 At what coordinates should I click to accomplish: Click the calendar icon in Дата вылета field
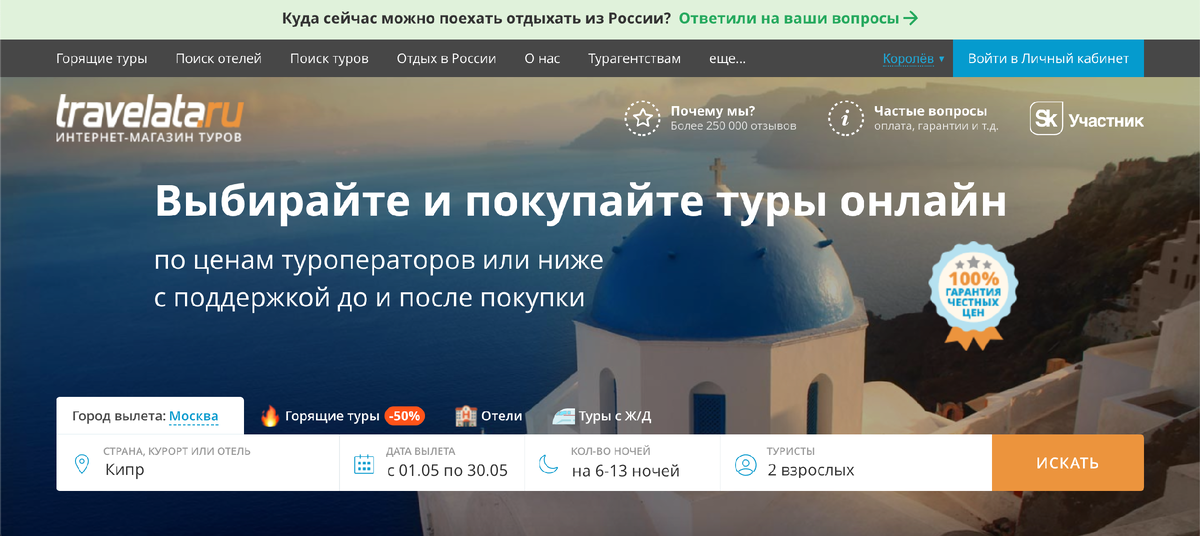(364, 464)
